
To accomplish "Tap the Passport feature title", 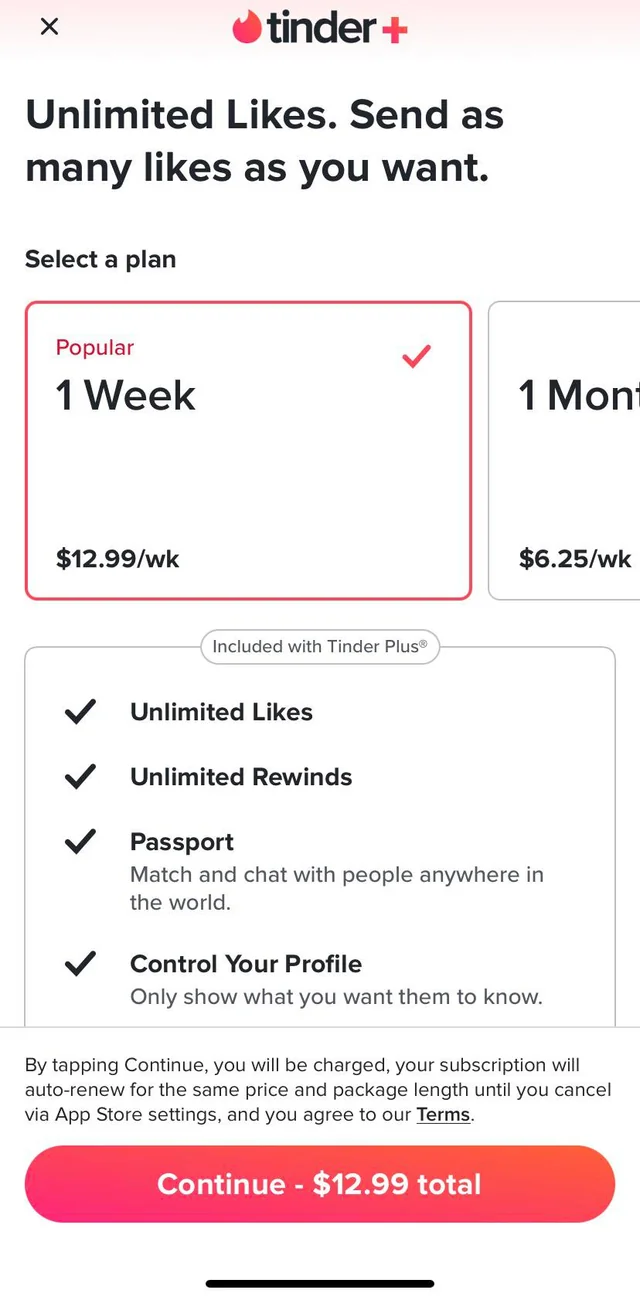I will (182, 842).
